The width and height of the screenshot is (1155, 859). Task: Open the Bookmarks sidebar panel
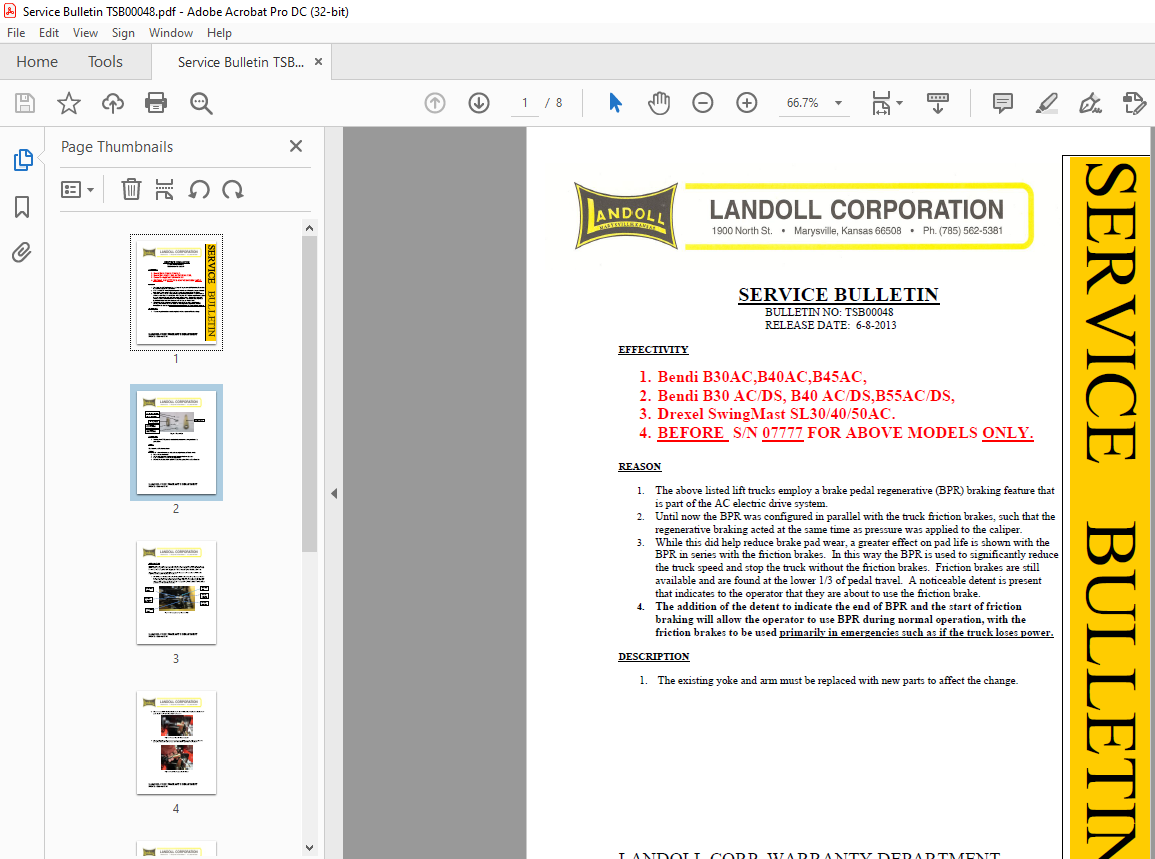click(22, 207)
